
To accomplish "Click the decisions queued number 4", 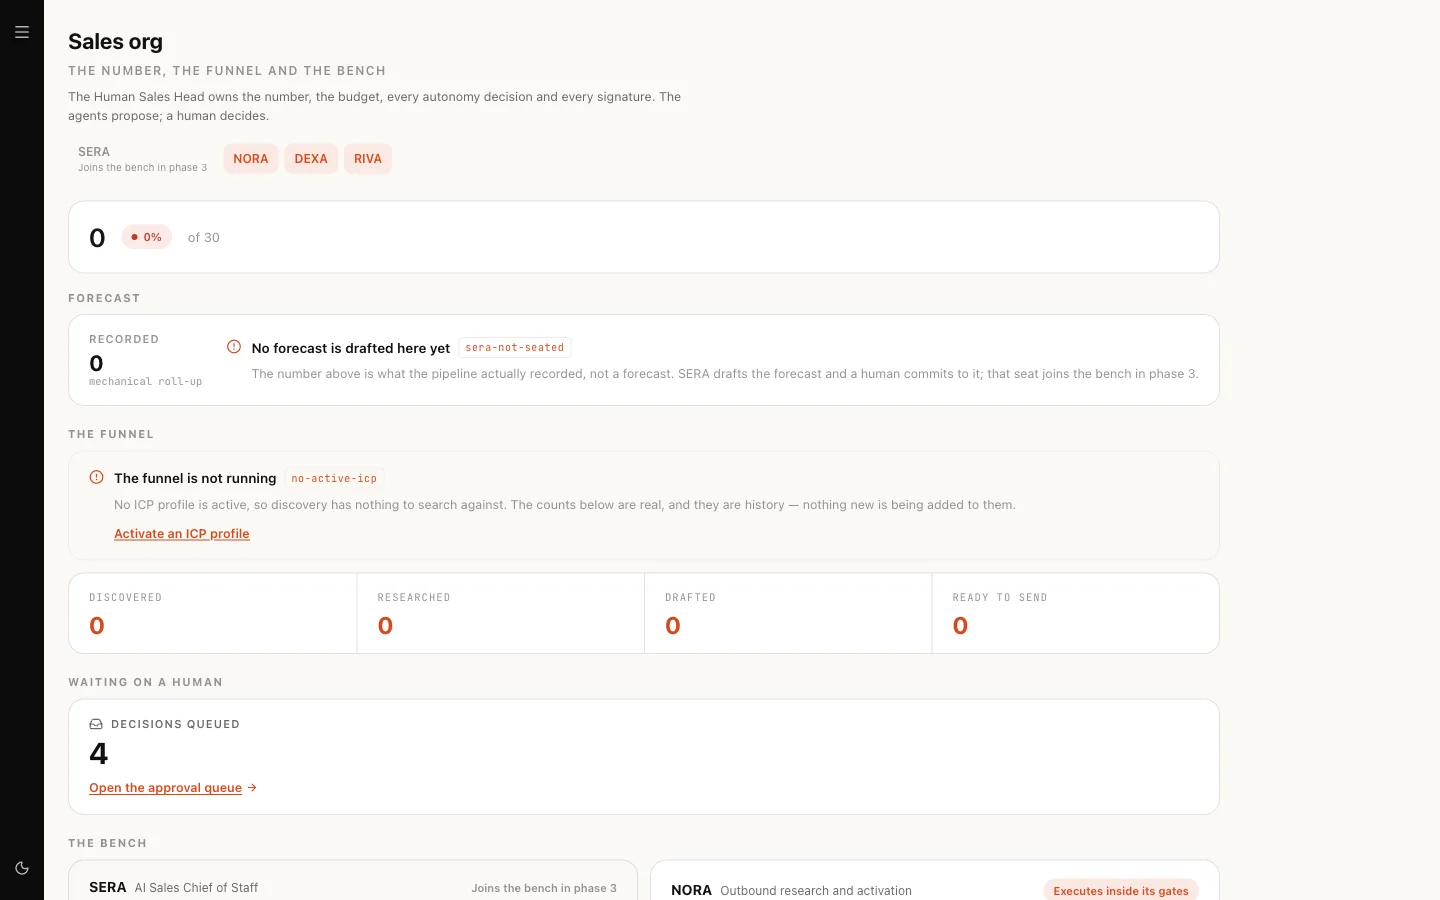I will coord(98,753).
